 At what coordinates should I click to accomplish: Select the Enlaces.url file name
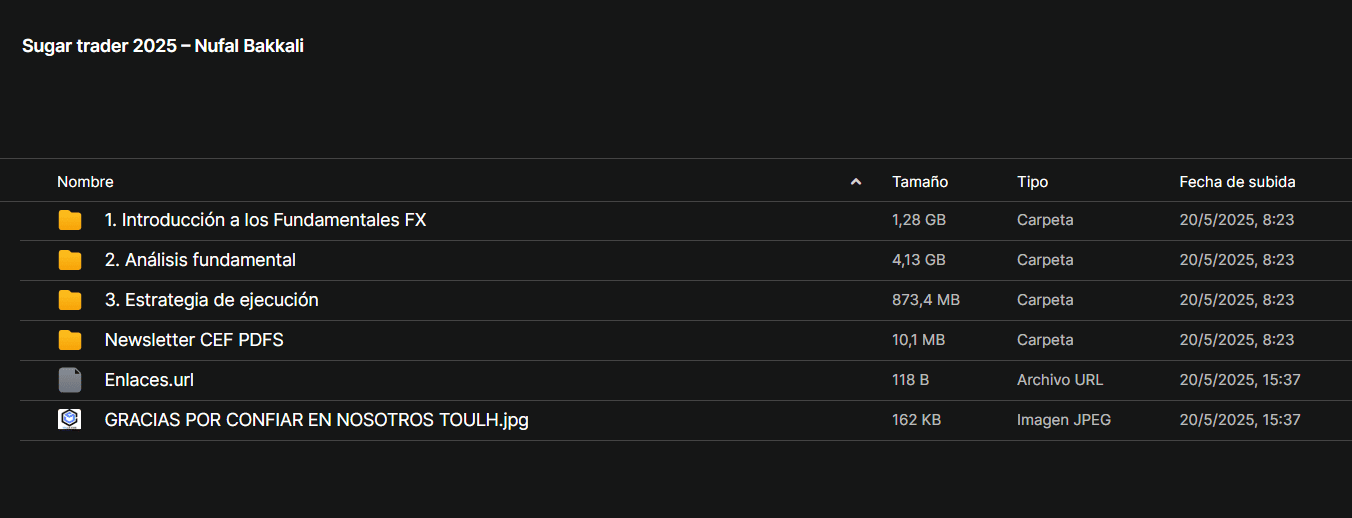click(149, 380)
